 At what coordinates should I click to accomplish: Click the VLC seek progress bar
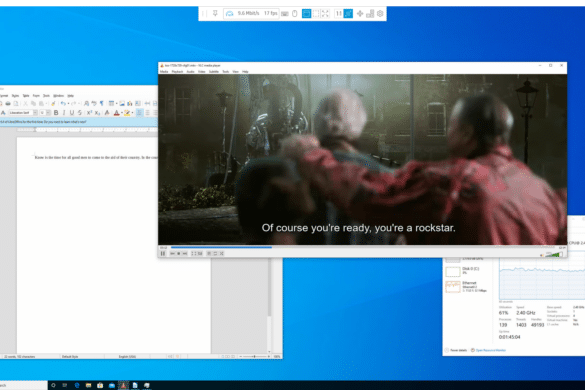click(x=363, y=247)
